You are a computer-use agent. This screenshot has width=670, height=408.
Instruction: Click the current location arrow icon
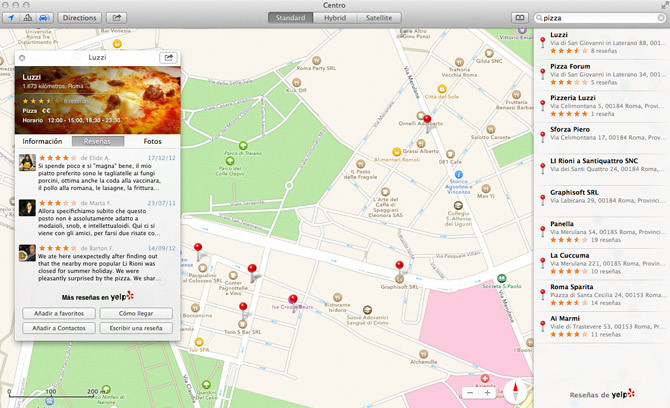[x=9, y=18]
